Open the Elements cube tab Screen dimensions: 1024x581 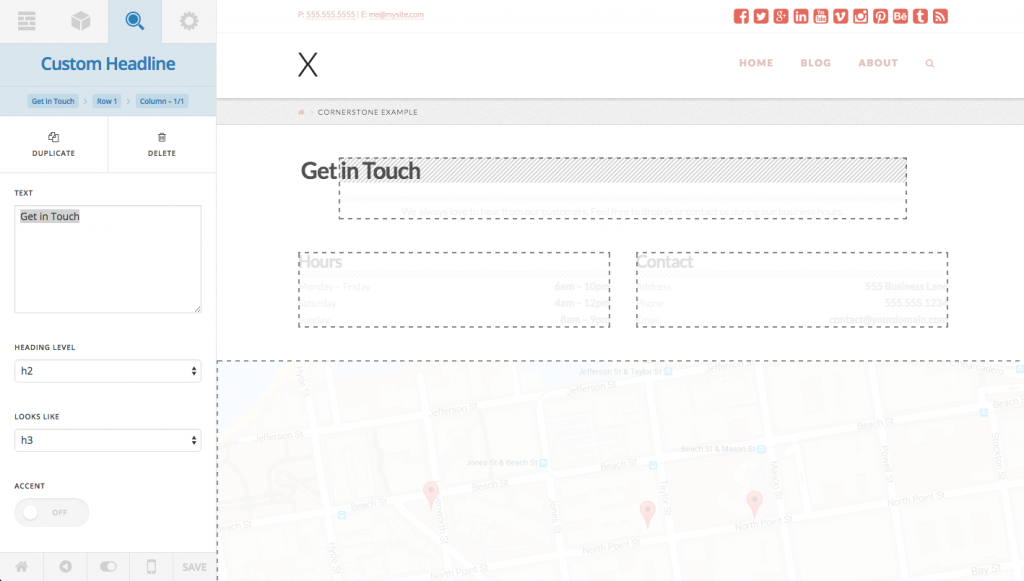pos(81,21)
